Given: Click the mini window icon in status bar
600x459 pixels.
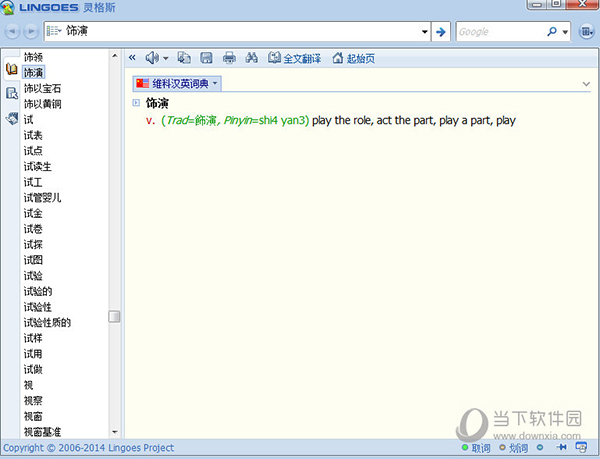Looking at the screenshot, I should (x=581, y=447).
